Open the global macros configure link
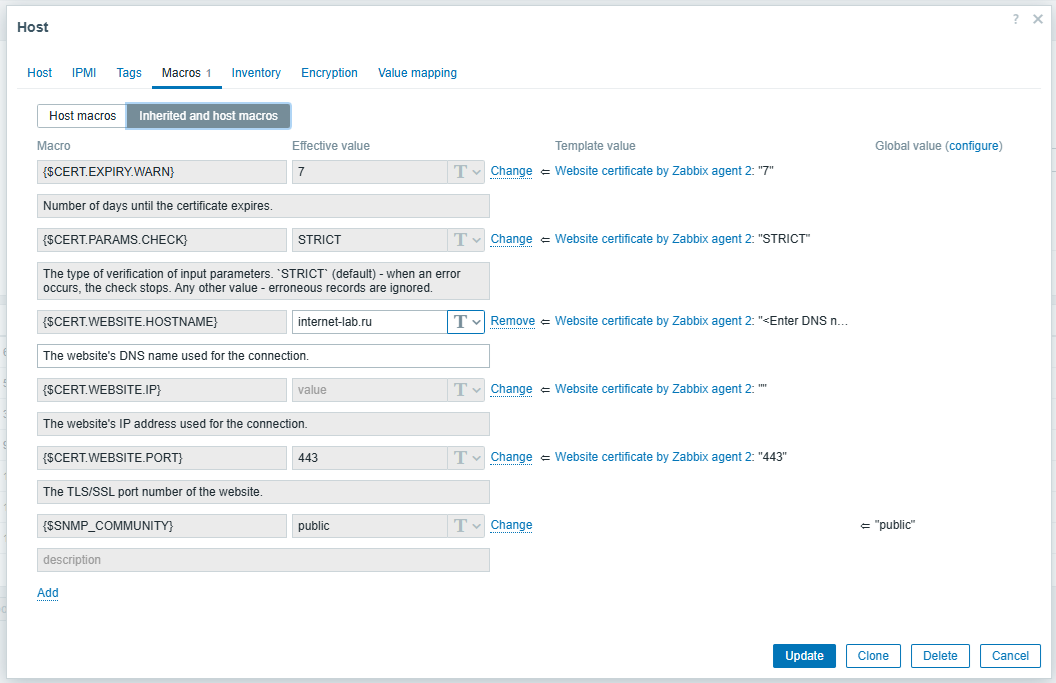 click(973, 146)
